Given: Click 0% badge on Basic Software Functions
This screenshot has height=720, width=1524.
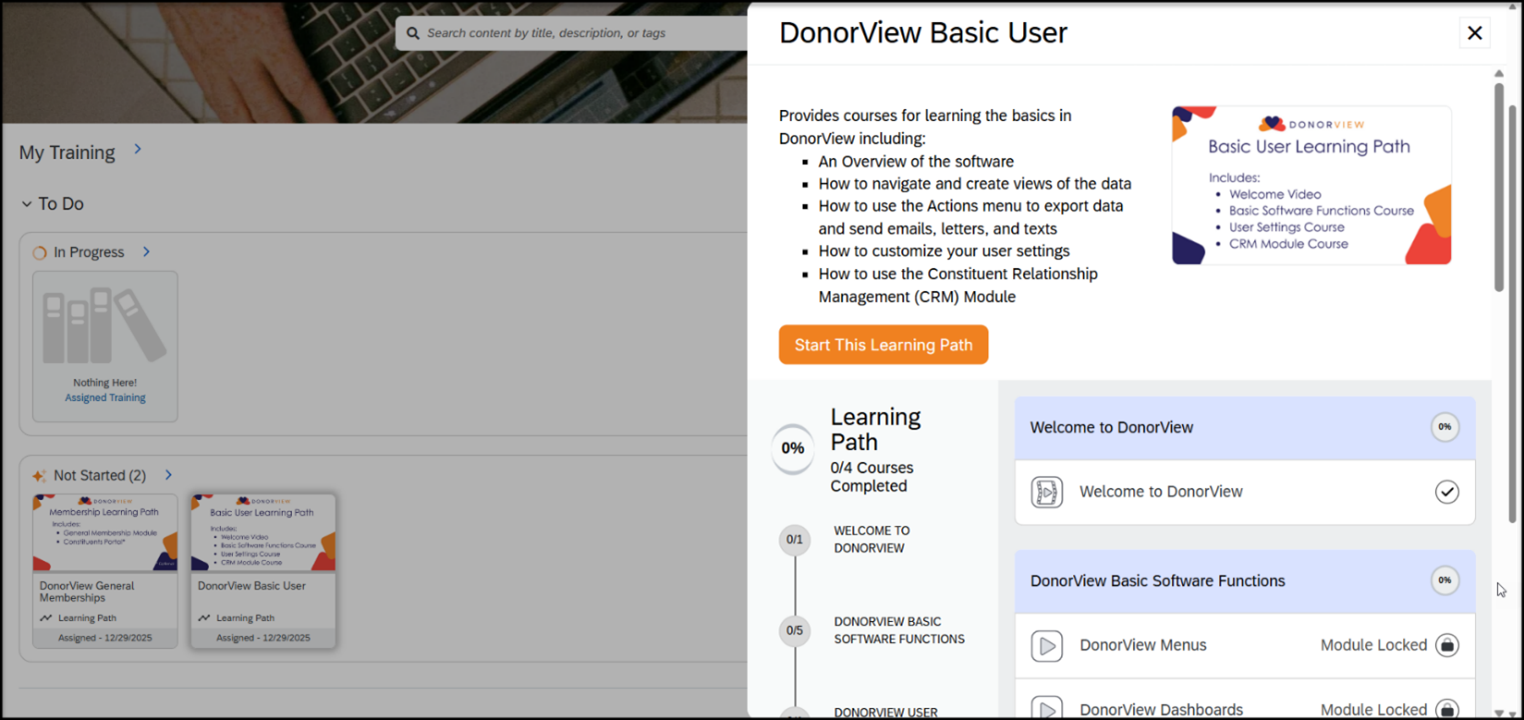Looking at the screenshot, I should (x=1445, y=580).
